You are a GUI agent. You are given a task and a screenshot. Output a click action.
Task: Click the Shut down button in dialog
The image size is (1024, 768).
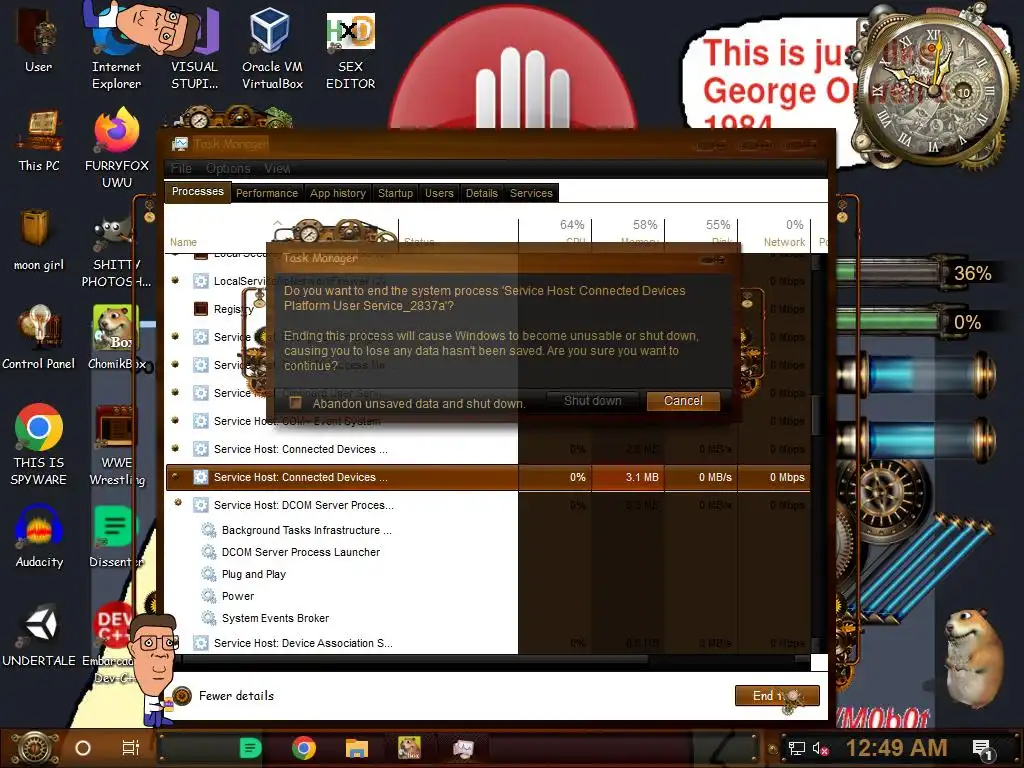click(592, 401)
